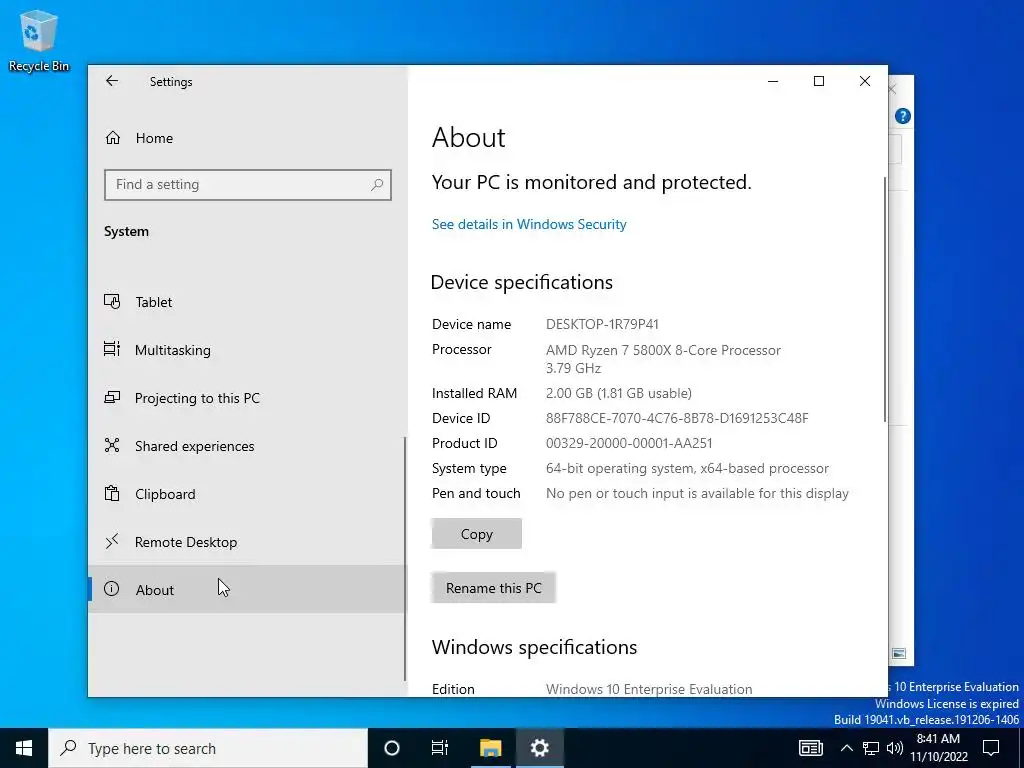Click the back arrow in Settings
This screenshot has width=1024, height=768.
pyautogui.click(x=112, y=81)
